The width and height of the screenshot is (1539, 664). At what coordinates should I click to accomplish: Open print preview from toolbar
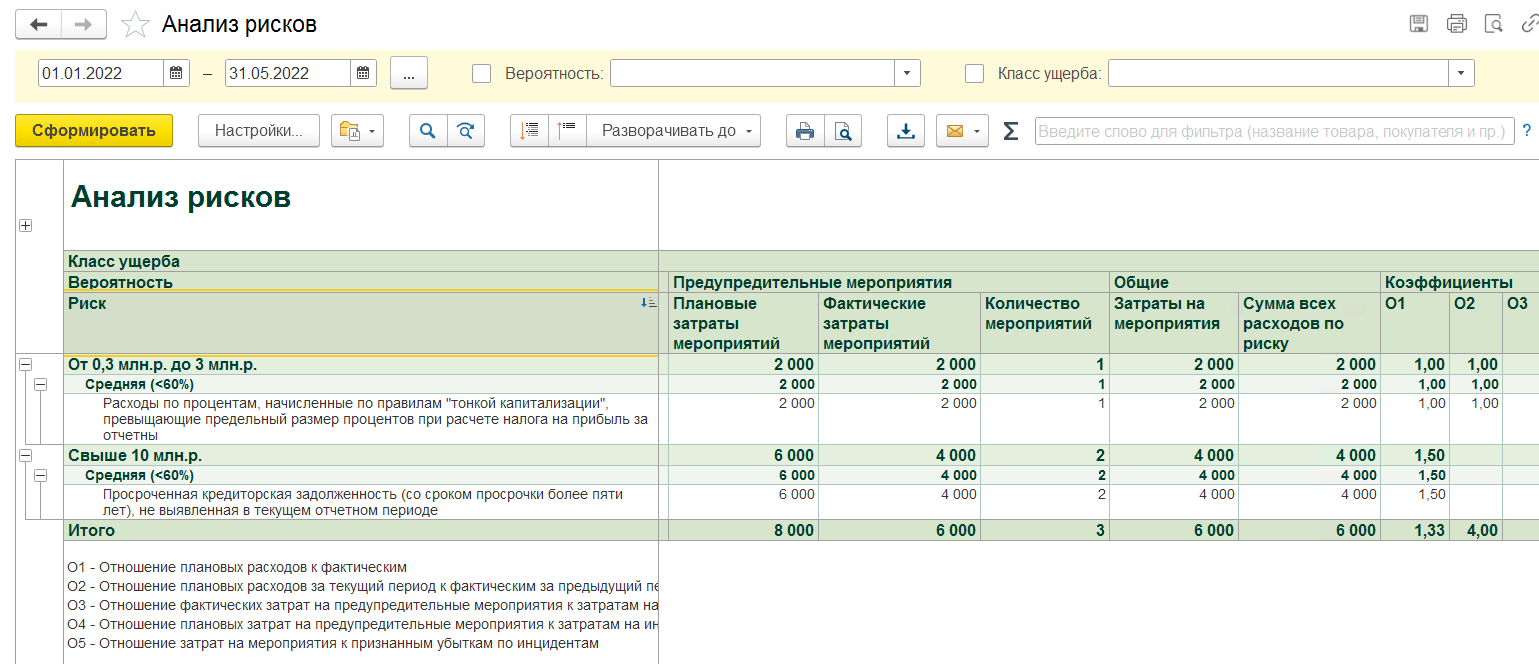(843, 131)
